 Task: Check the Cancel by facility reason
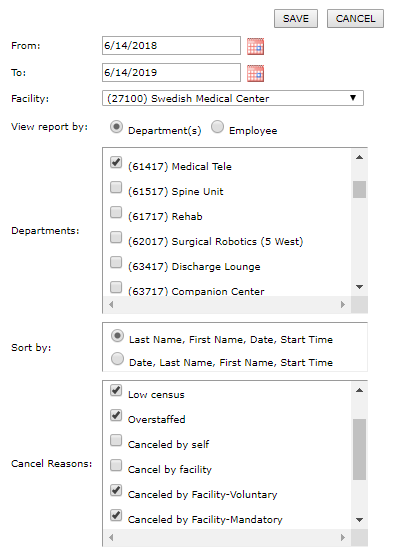[116, 465]
